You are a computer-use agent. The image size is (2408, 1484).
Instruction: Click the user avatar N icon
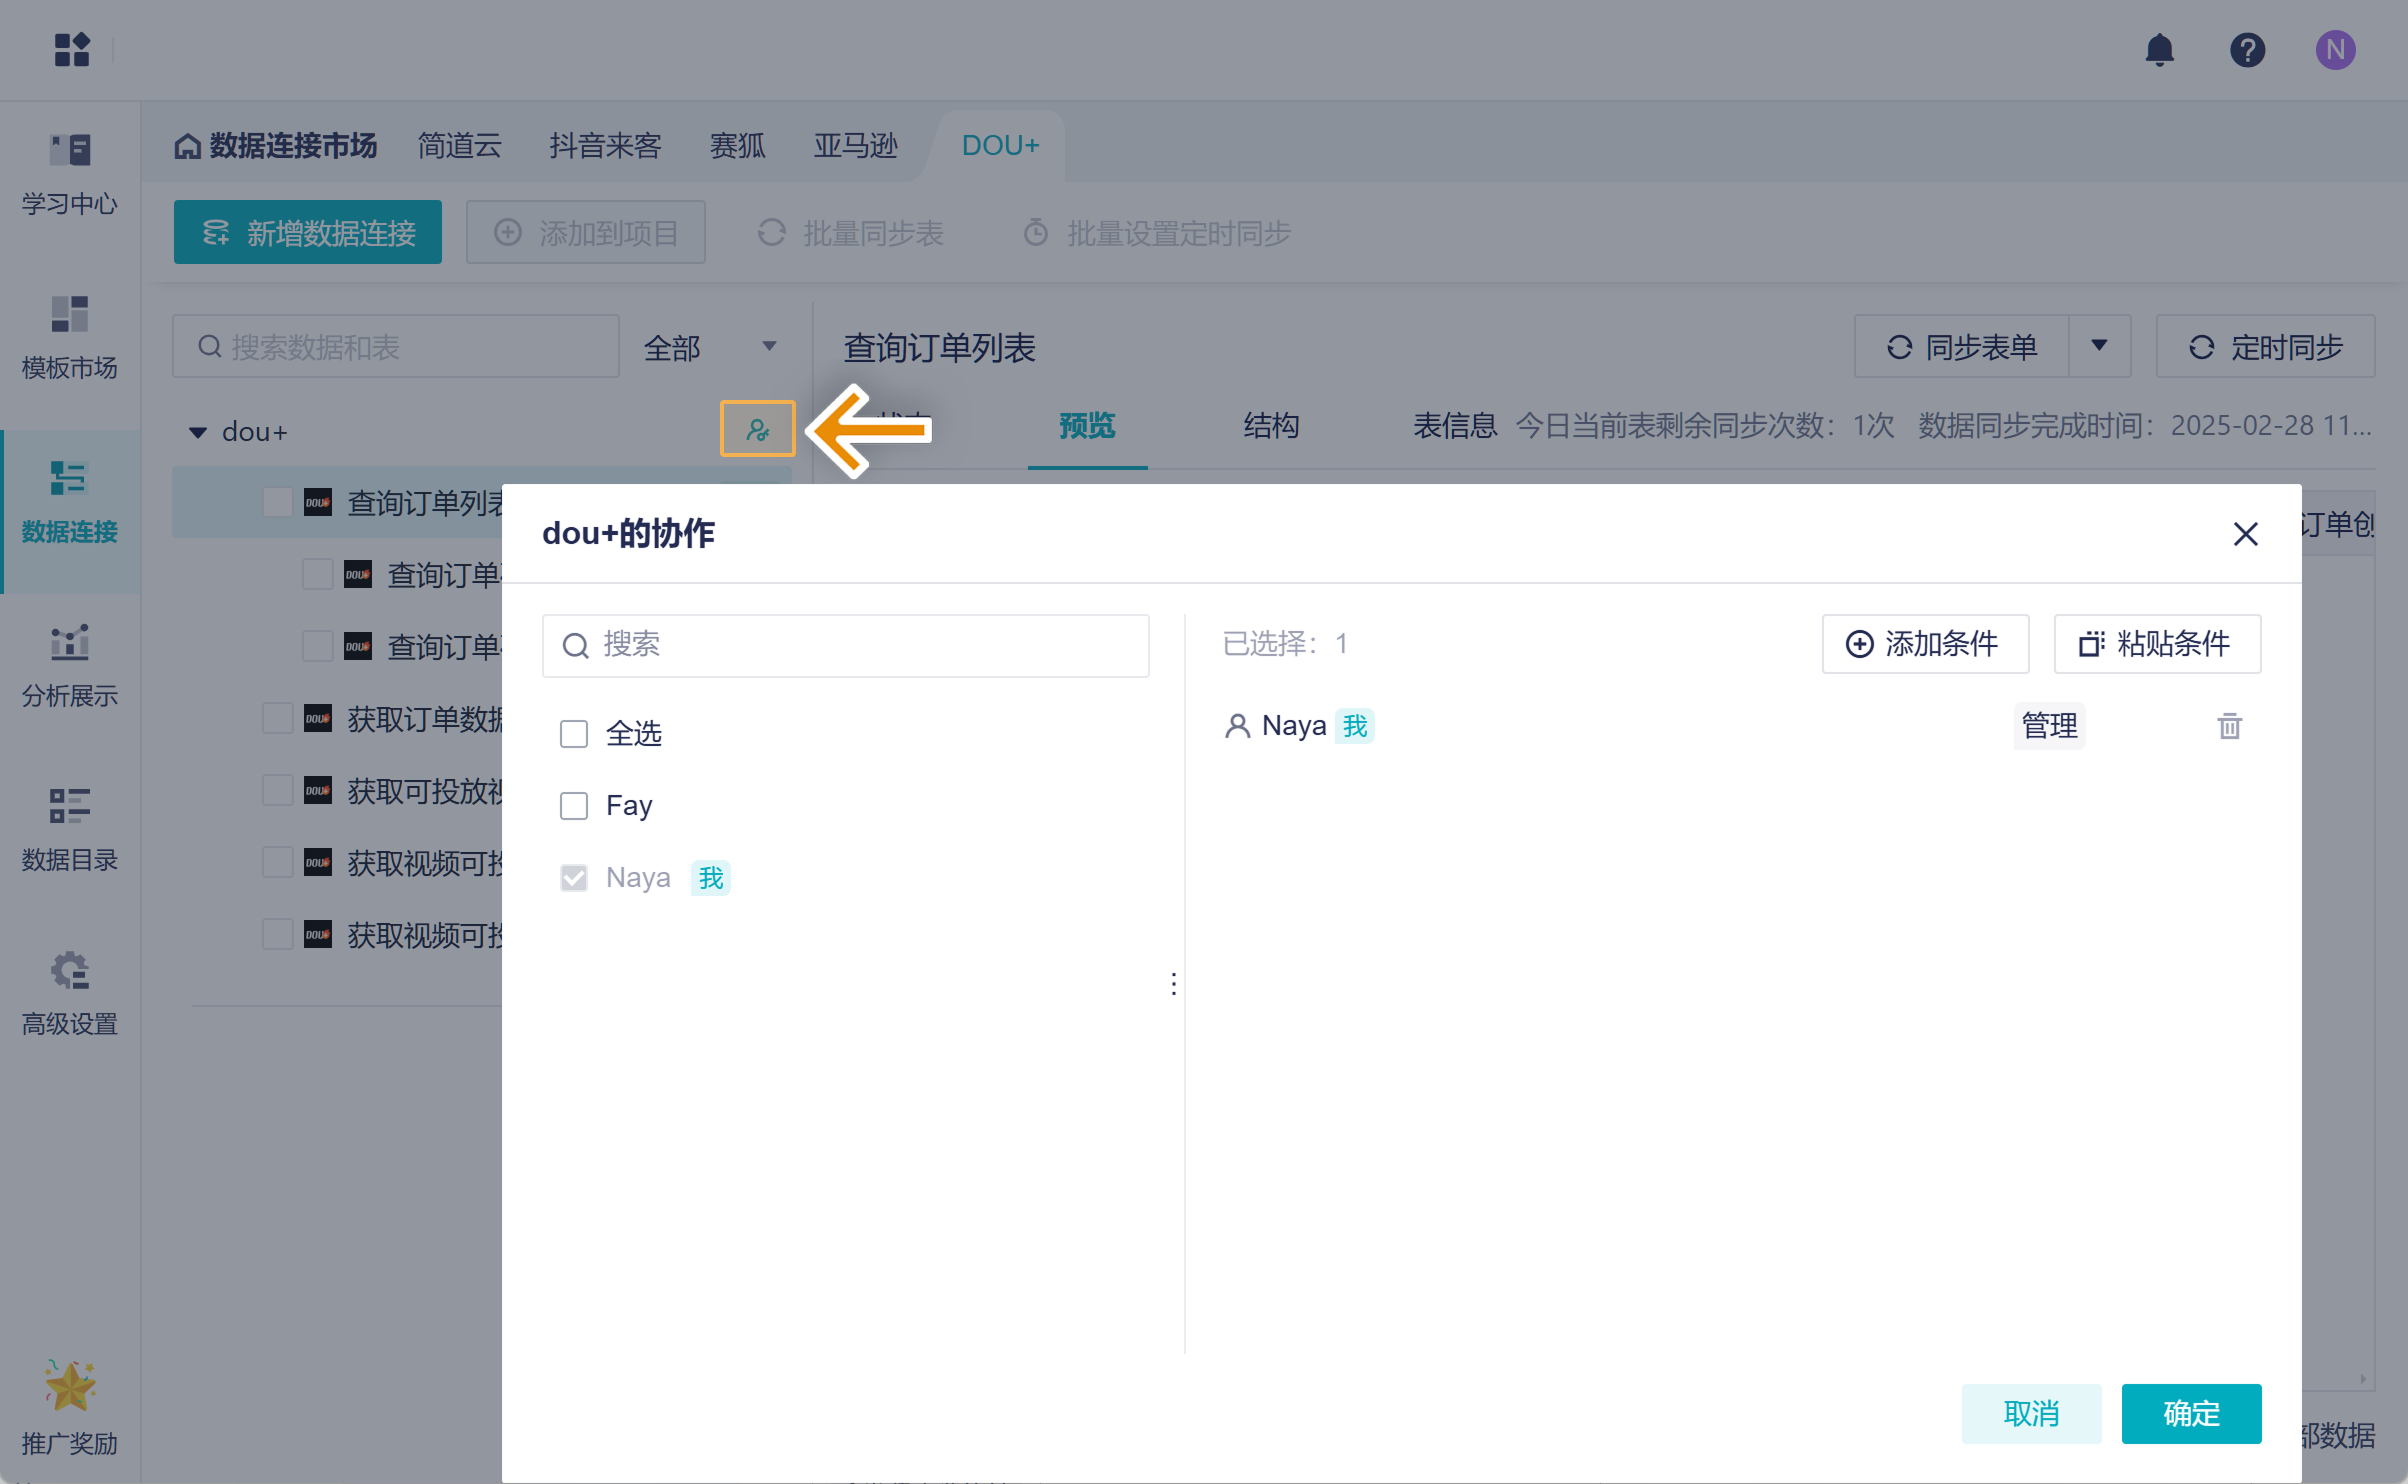(2335, 50)
